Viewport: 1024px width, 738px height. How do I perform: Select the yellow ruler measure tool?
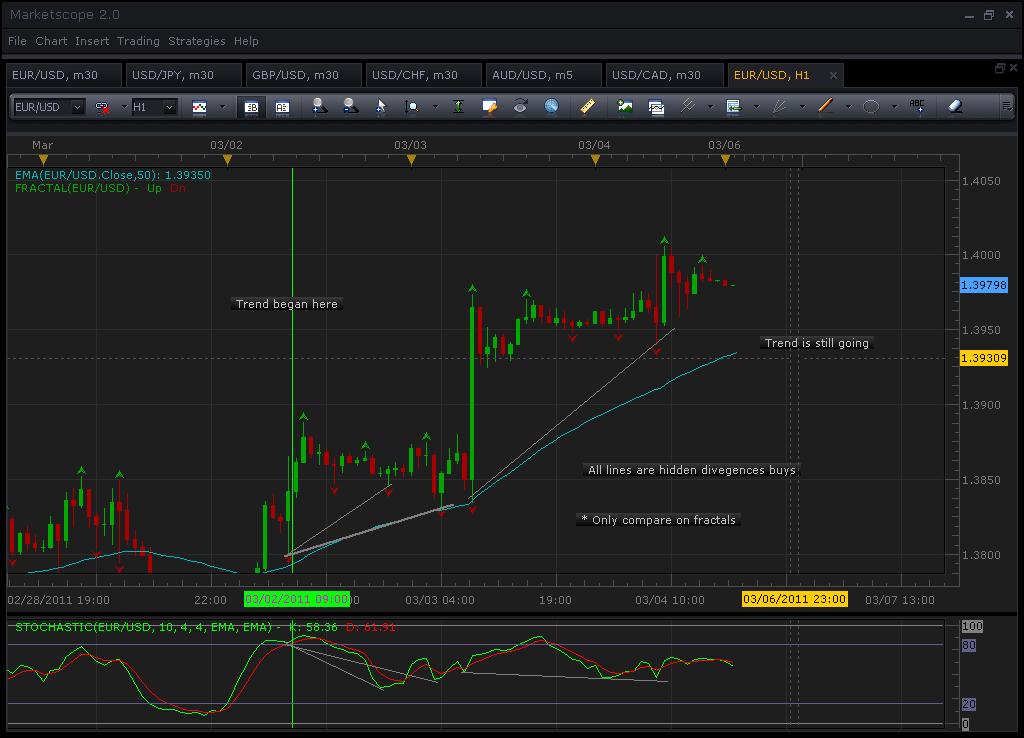pyautogui.click(x=587, y=106)
